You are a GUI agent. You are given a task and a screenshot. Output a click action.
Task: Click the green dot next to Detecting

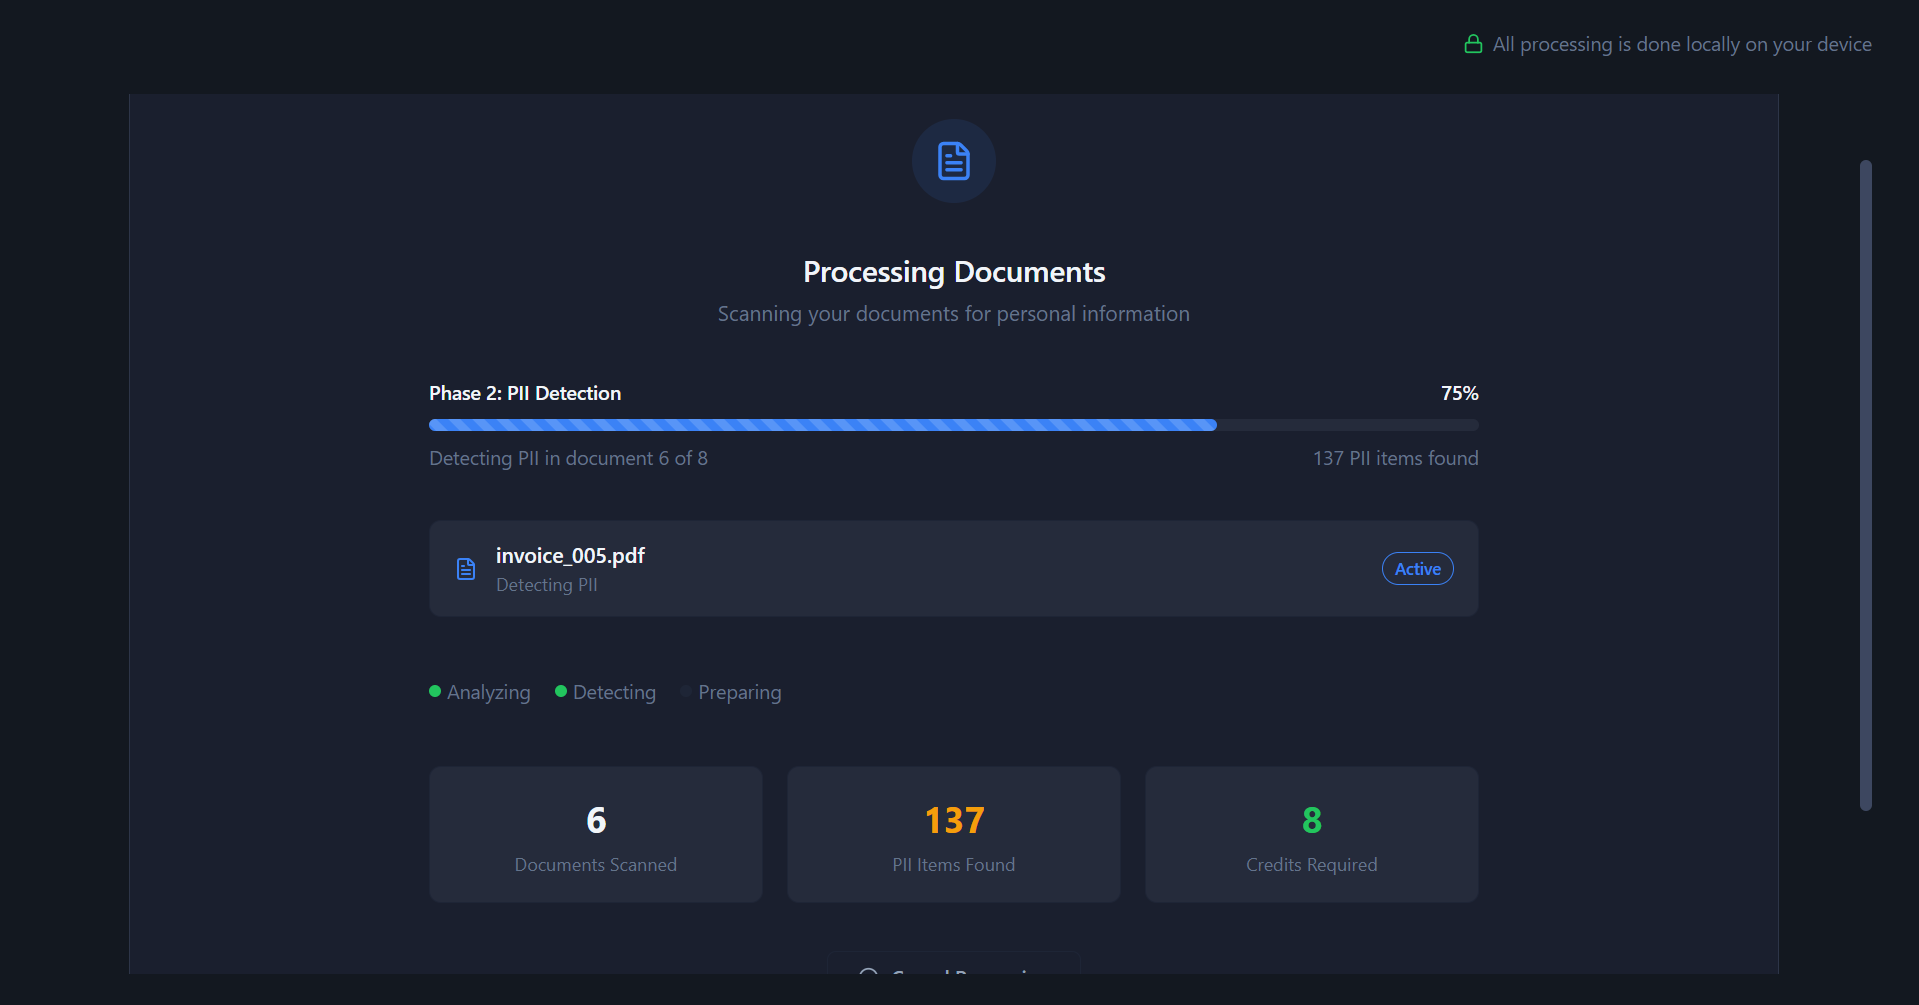tap(561, 691)
